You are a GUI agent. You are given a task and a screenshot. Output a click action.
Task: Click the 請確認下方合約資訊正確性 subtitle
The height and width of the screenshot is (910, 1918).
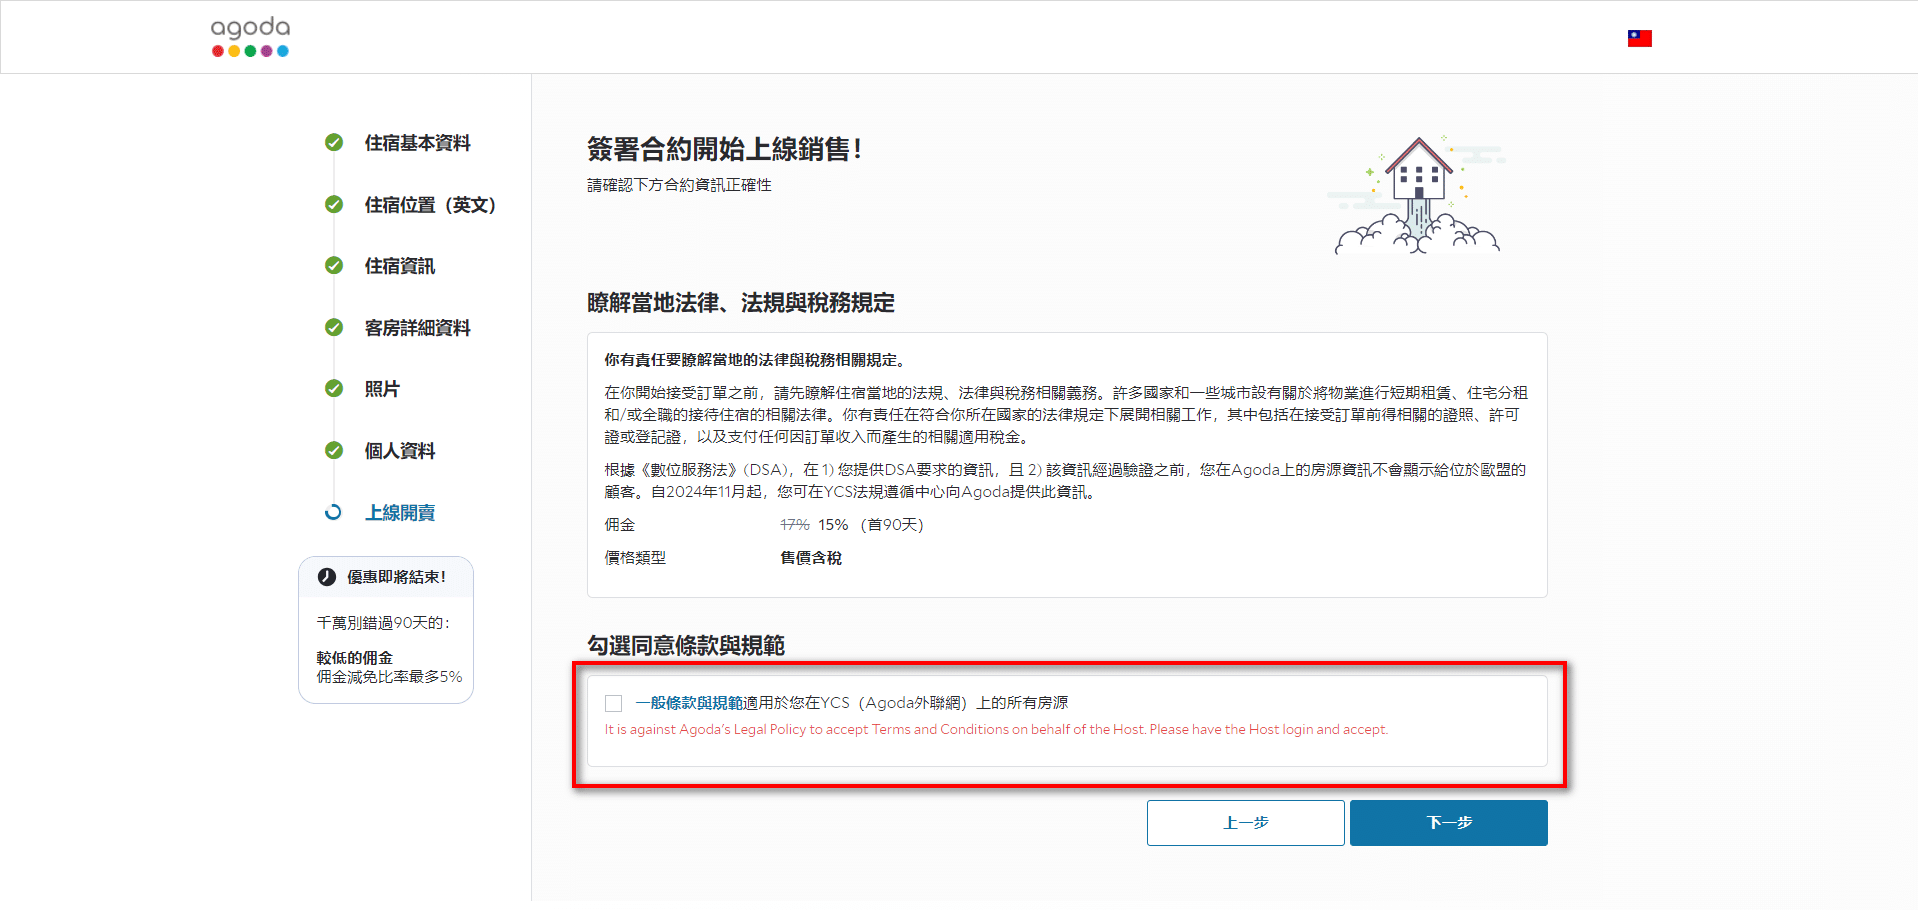point(679,185)
